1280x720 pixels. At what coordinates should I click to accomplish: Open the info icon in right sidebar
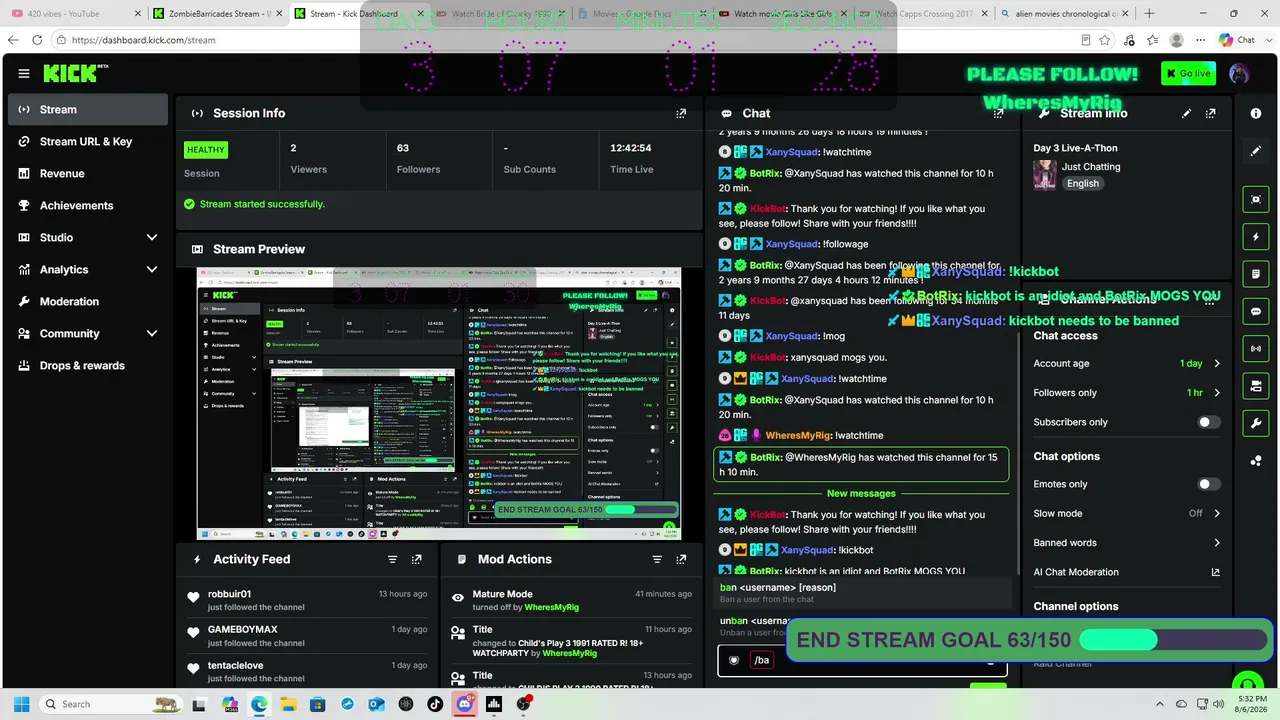pos(1256,114)
